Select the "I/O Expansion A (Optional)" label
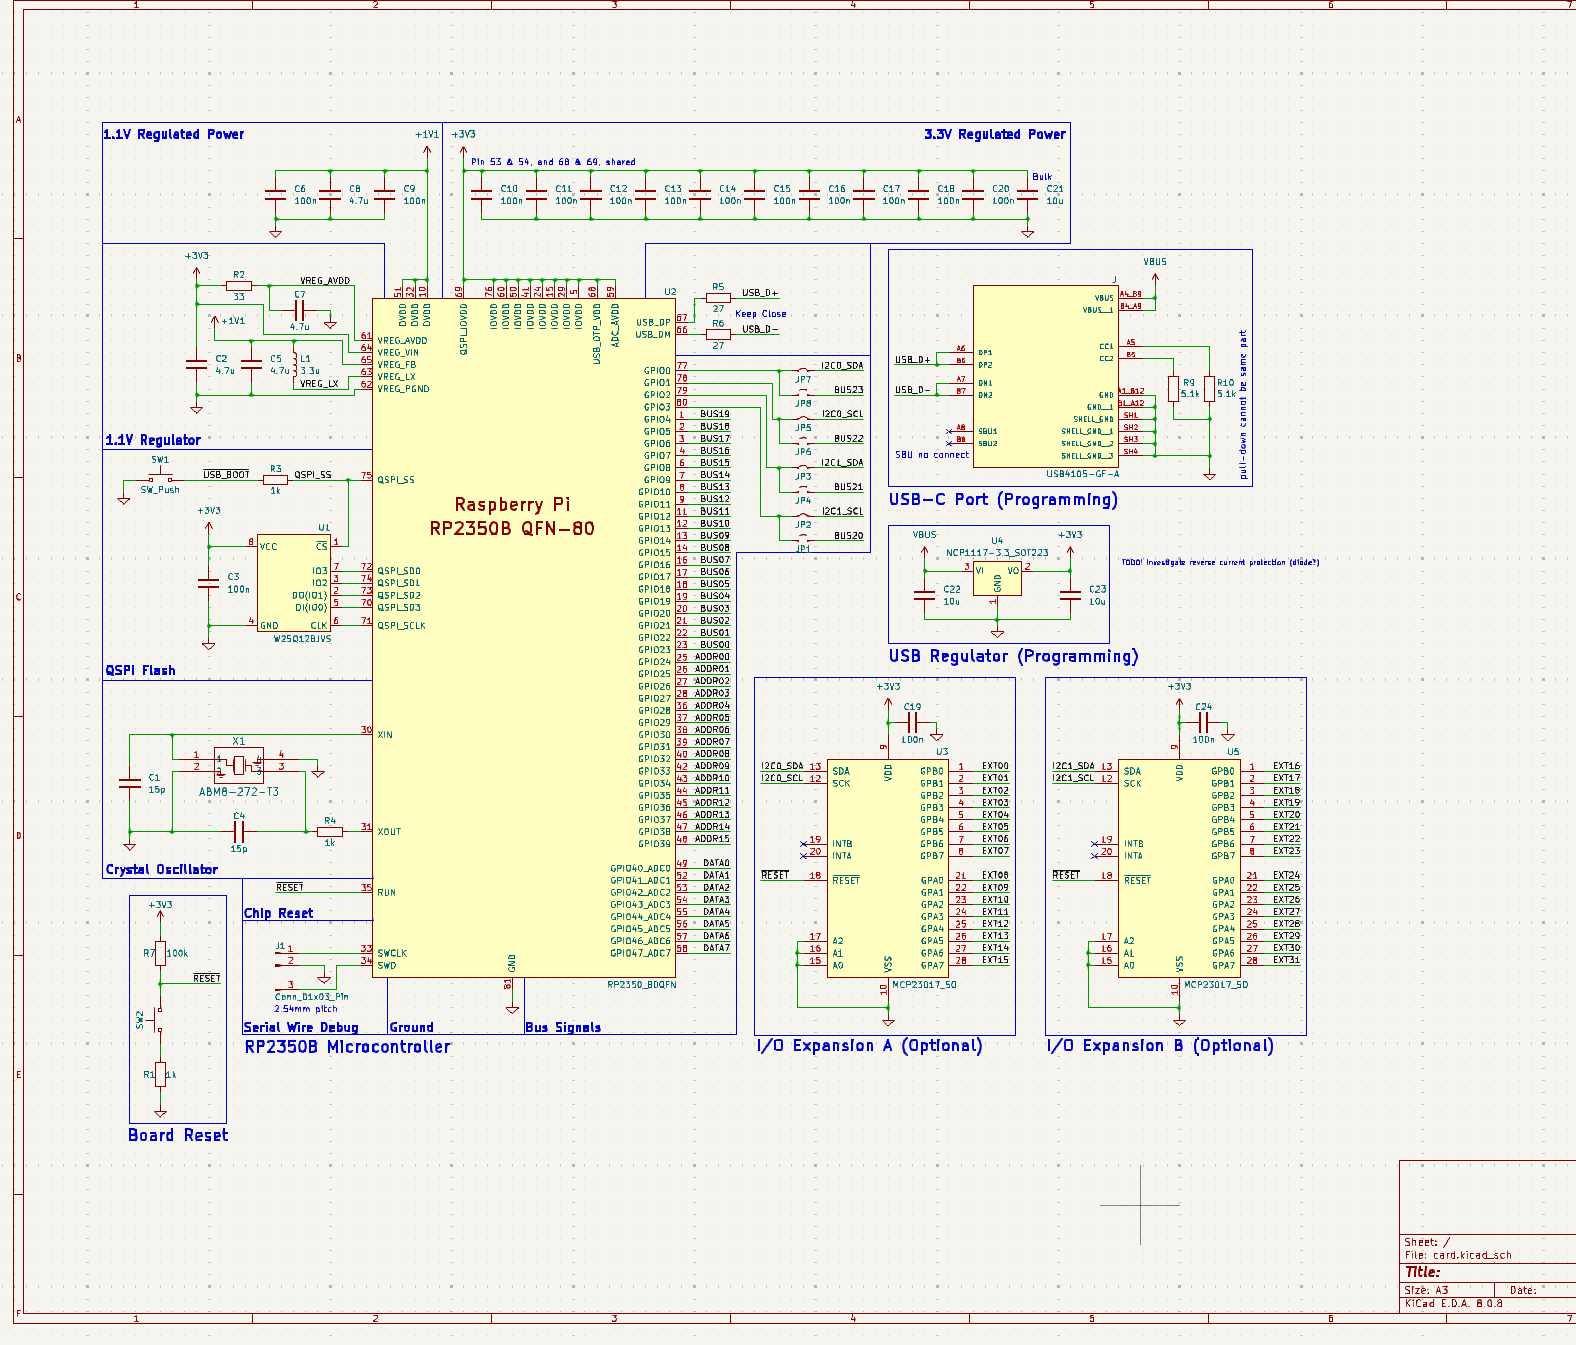The image size is (1576, 1345). (x=869, y=1046)
